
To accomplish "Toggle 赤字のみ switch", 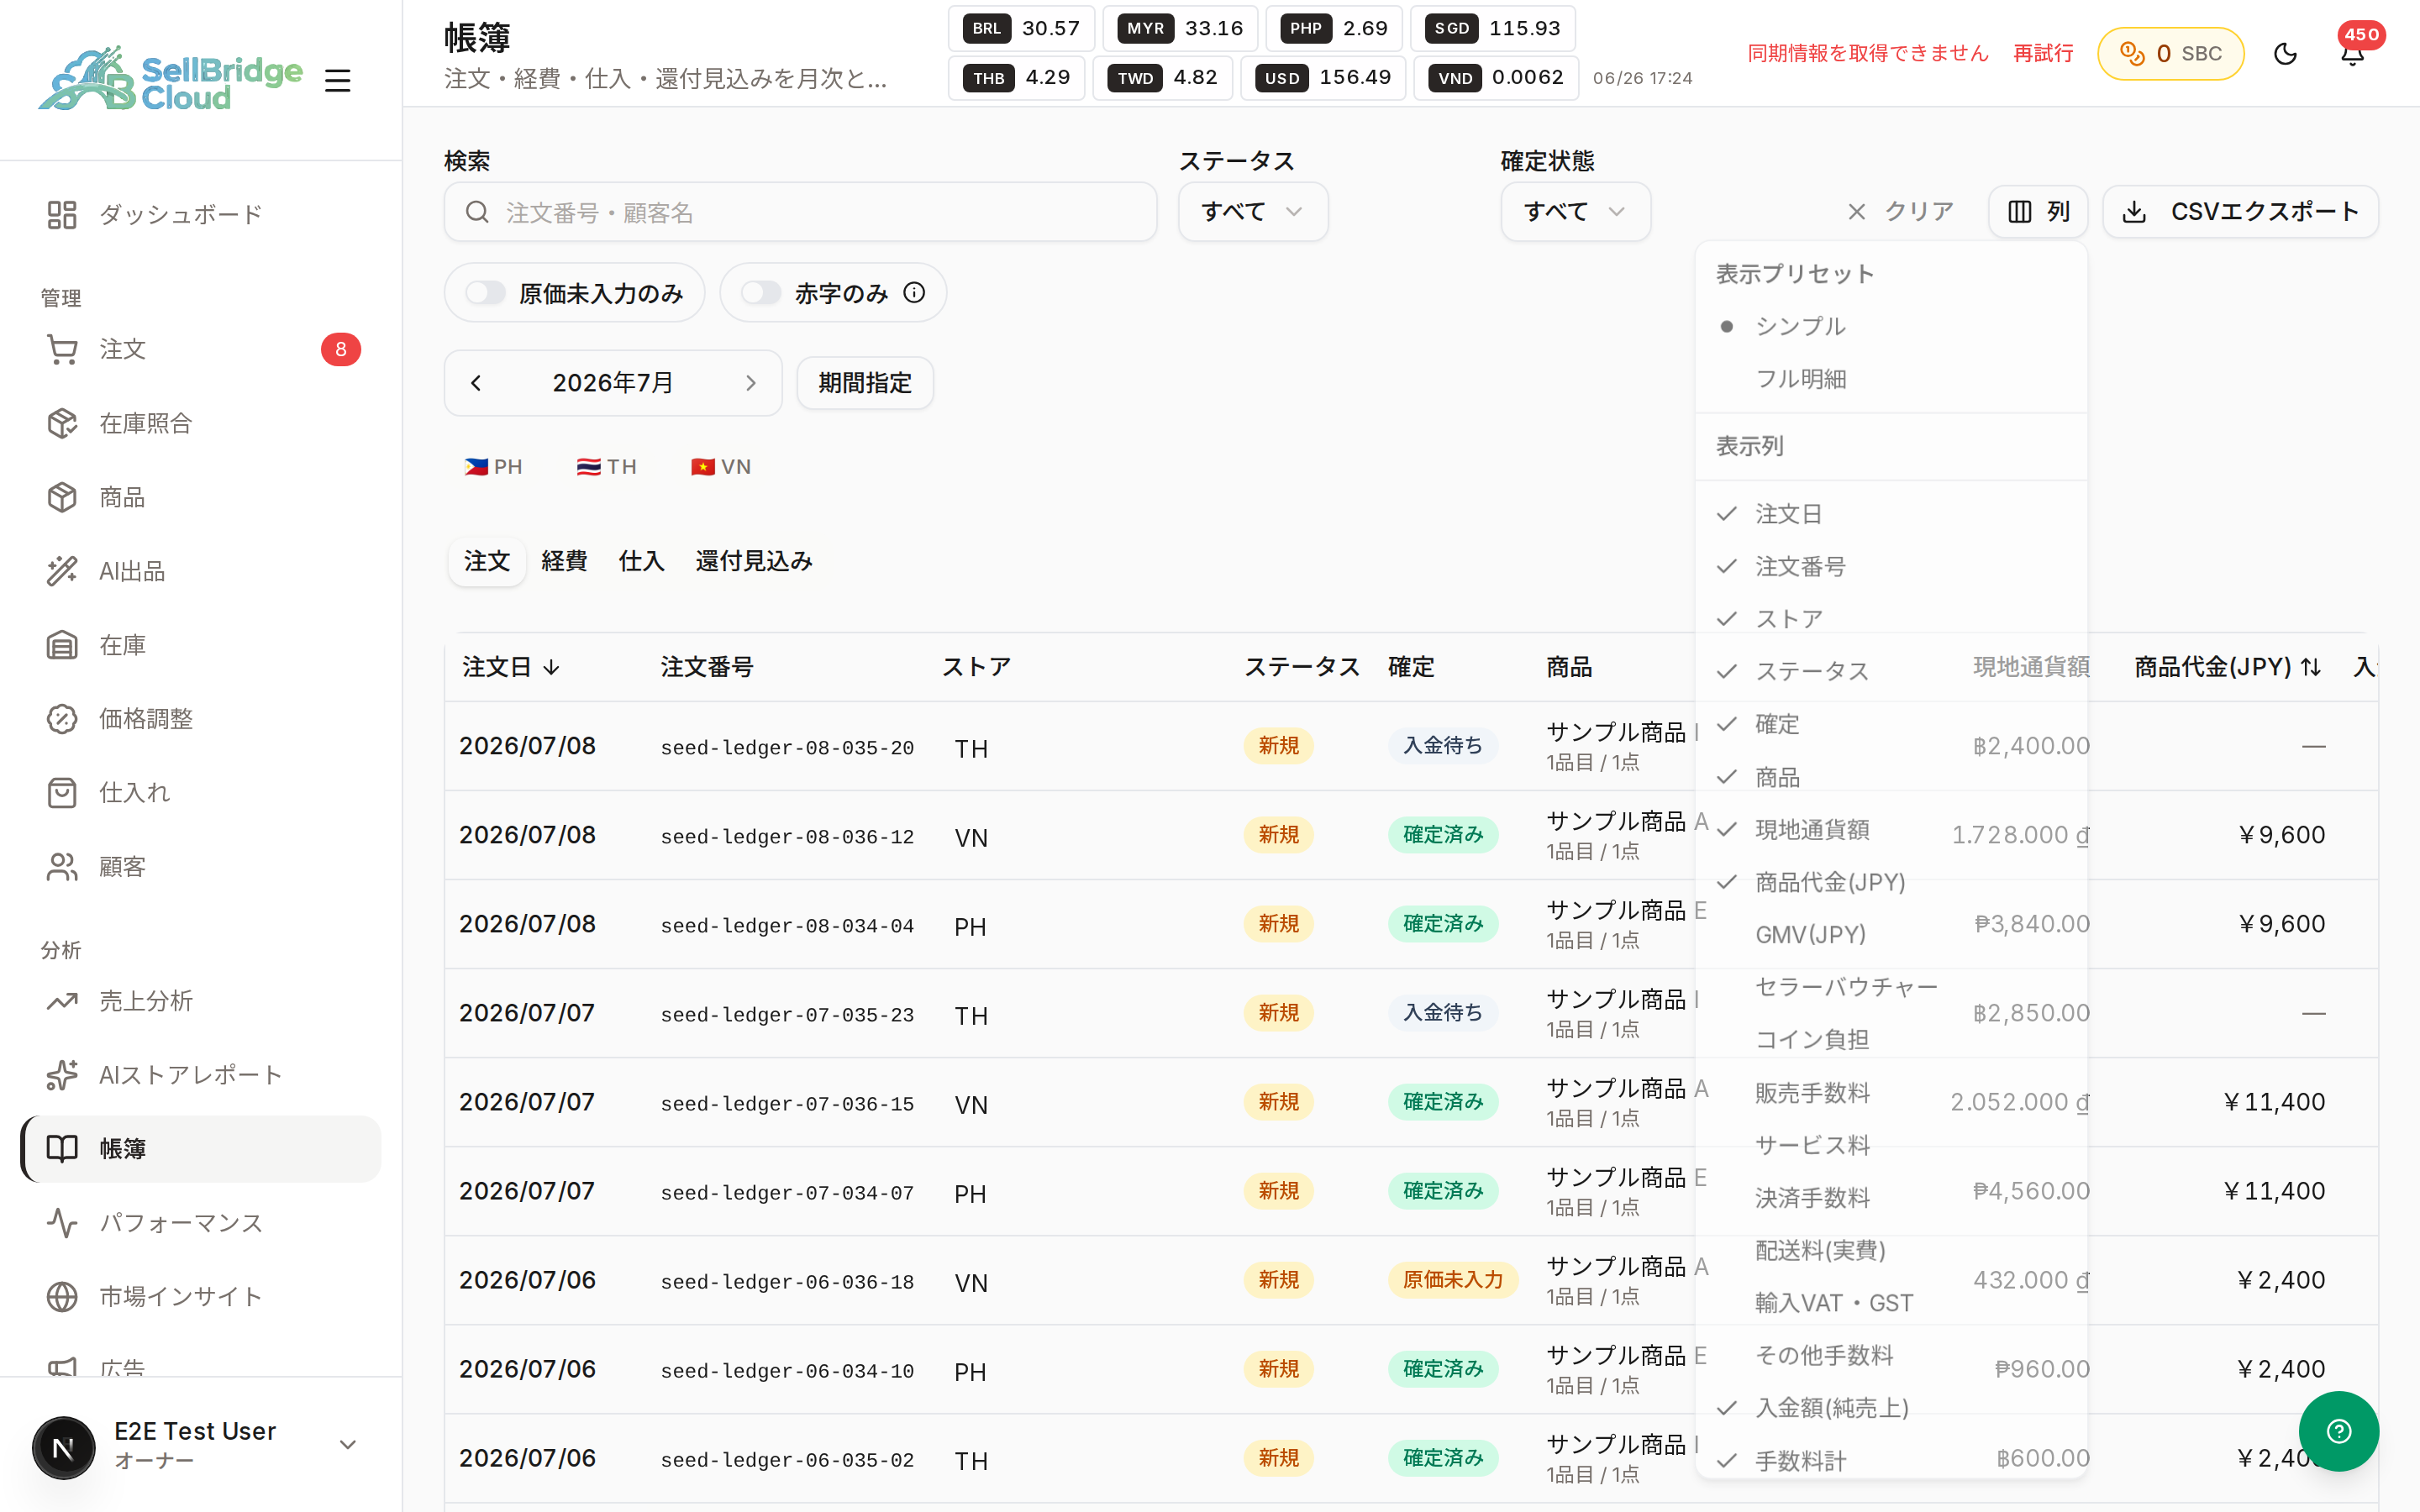I will click(761, 293).
